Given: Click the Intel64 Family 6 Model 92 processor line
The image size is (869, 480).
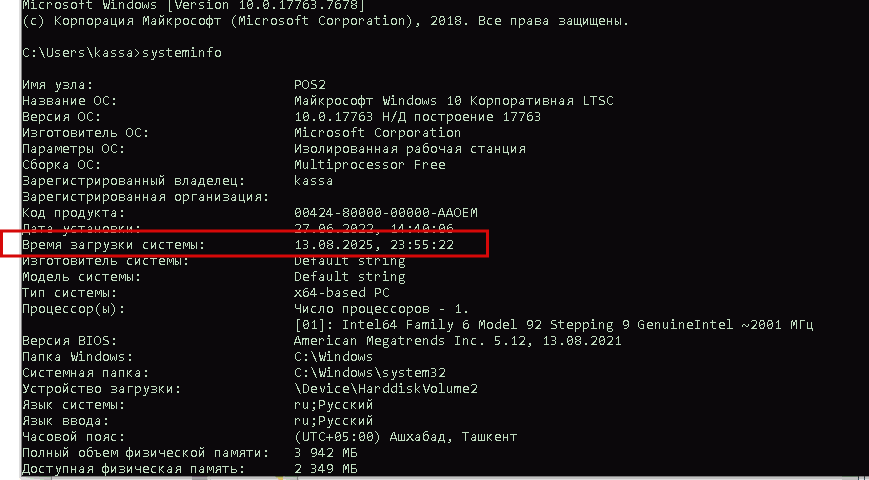Looking at the screenshot, I should point(553,325).
